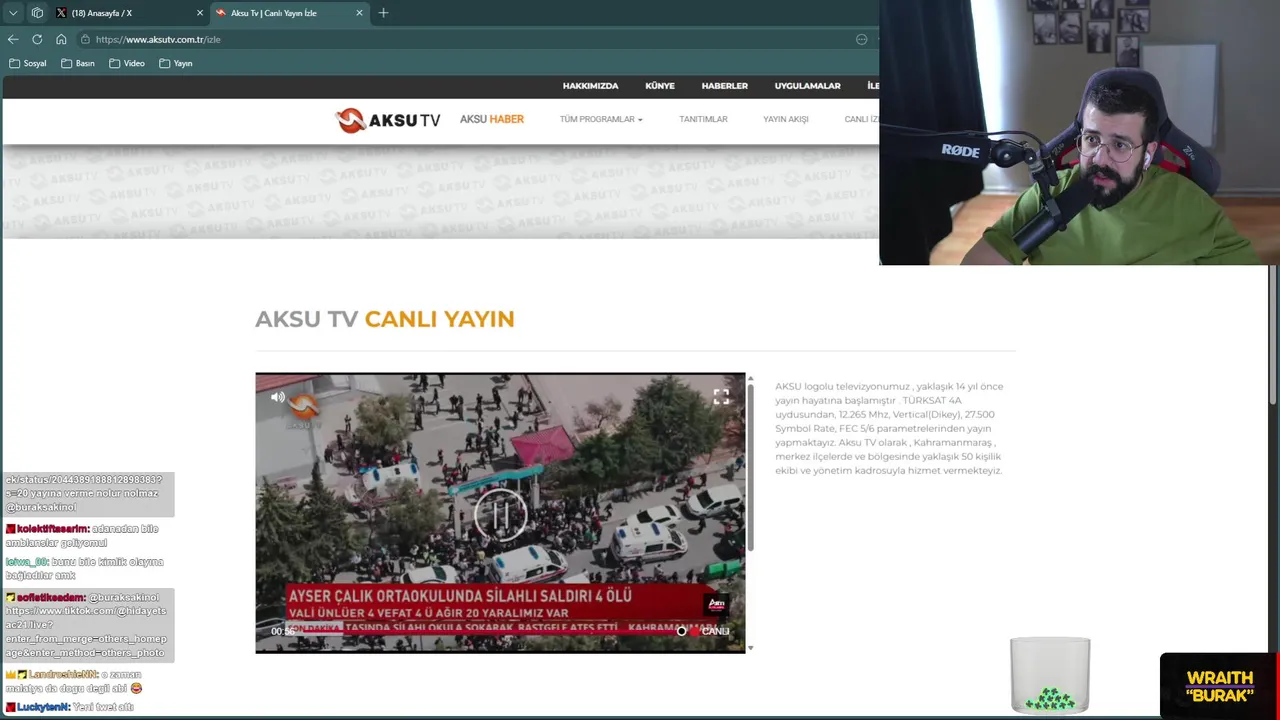Mute the live video with speaker icon
The height and width of the screenshot is (720, 1280).
coord(278,397)
